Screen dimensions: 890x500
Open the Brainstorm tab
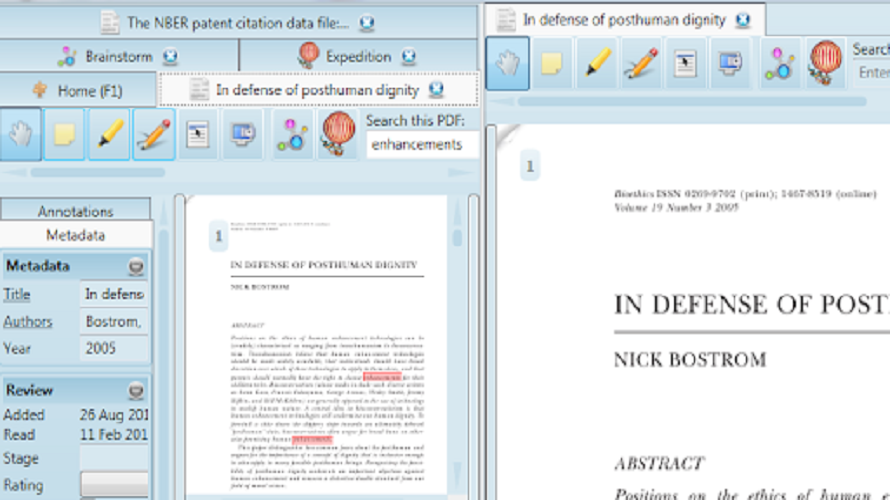click(118, 56)
